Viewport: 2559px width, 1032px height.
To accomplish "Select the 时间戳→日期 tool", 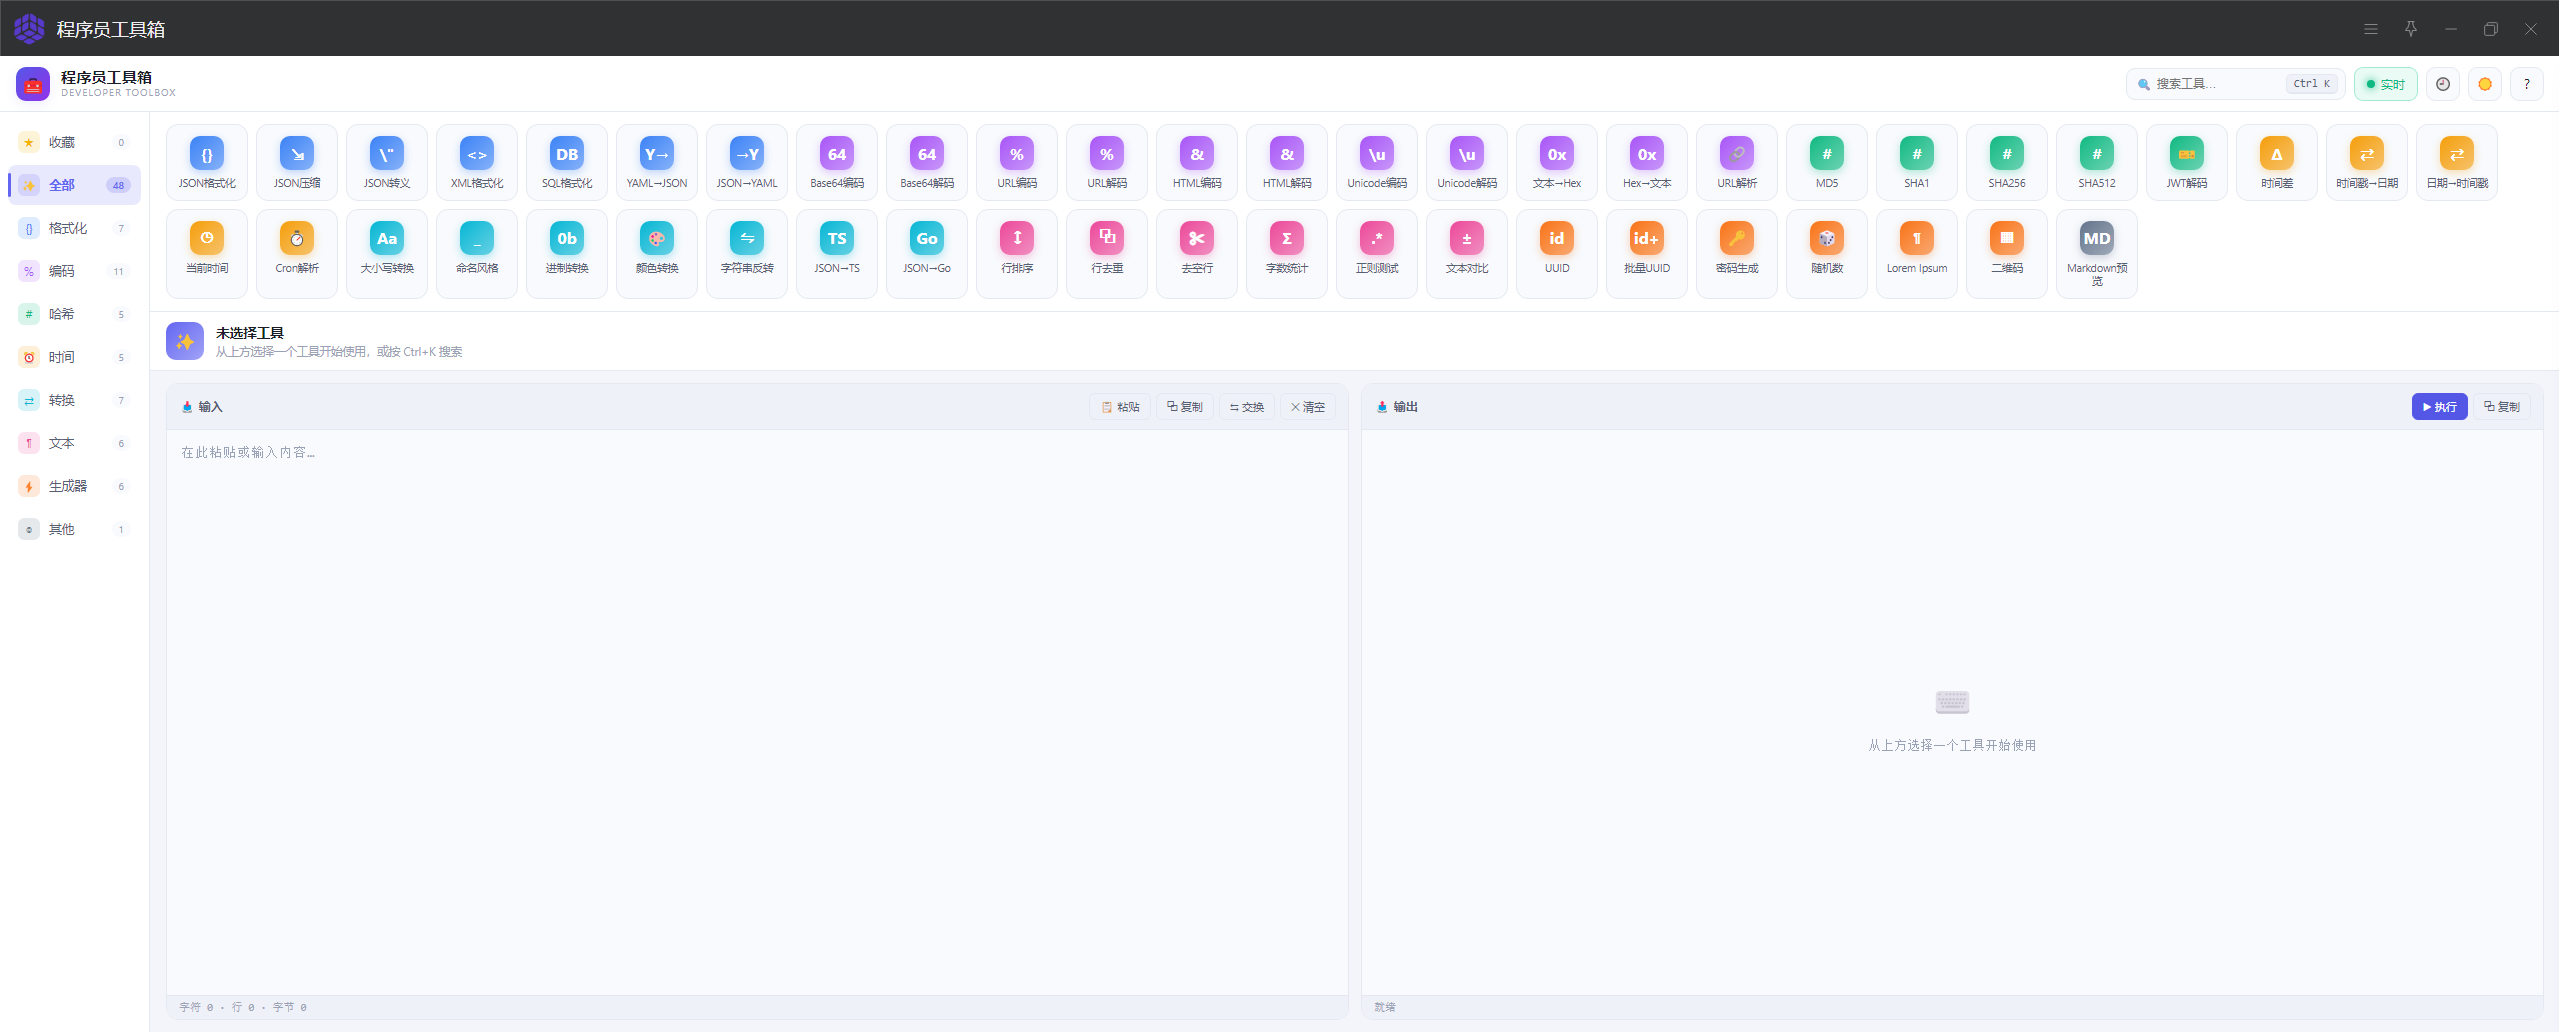I will (x=2367, y=162).
